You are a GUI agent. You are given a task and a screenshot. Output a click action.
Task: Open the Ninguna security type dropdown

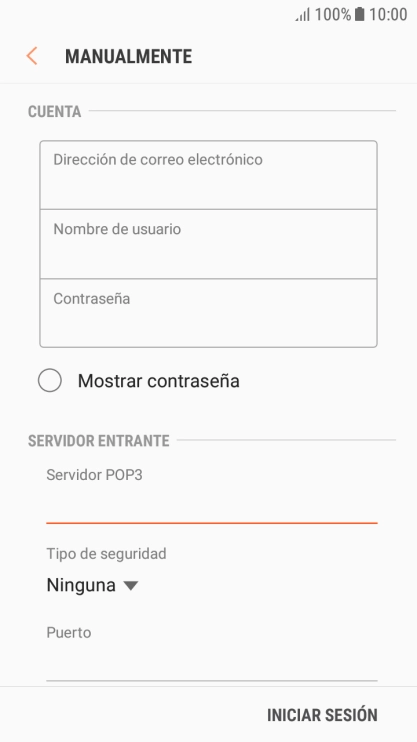(92, 585)
